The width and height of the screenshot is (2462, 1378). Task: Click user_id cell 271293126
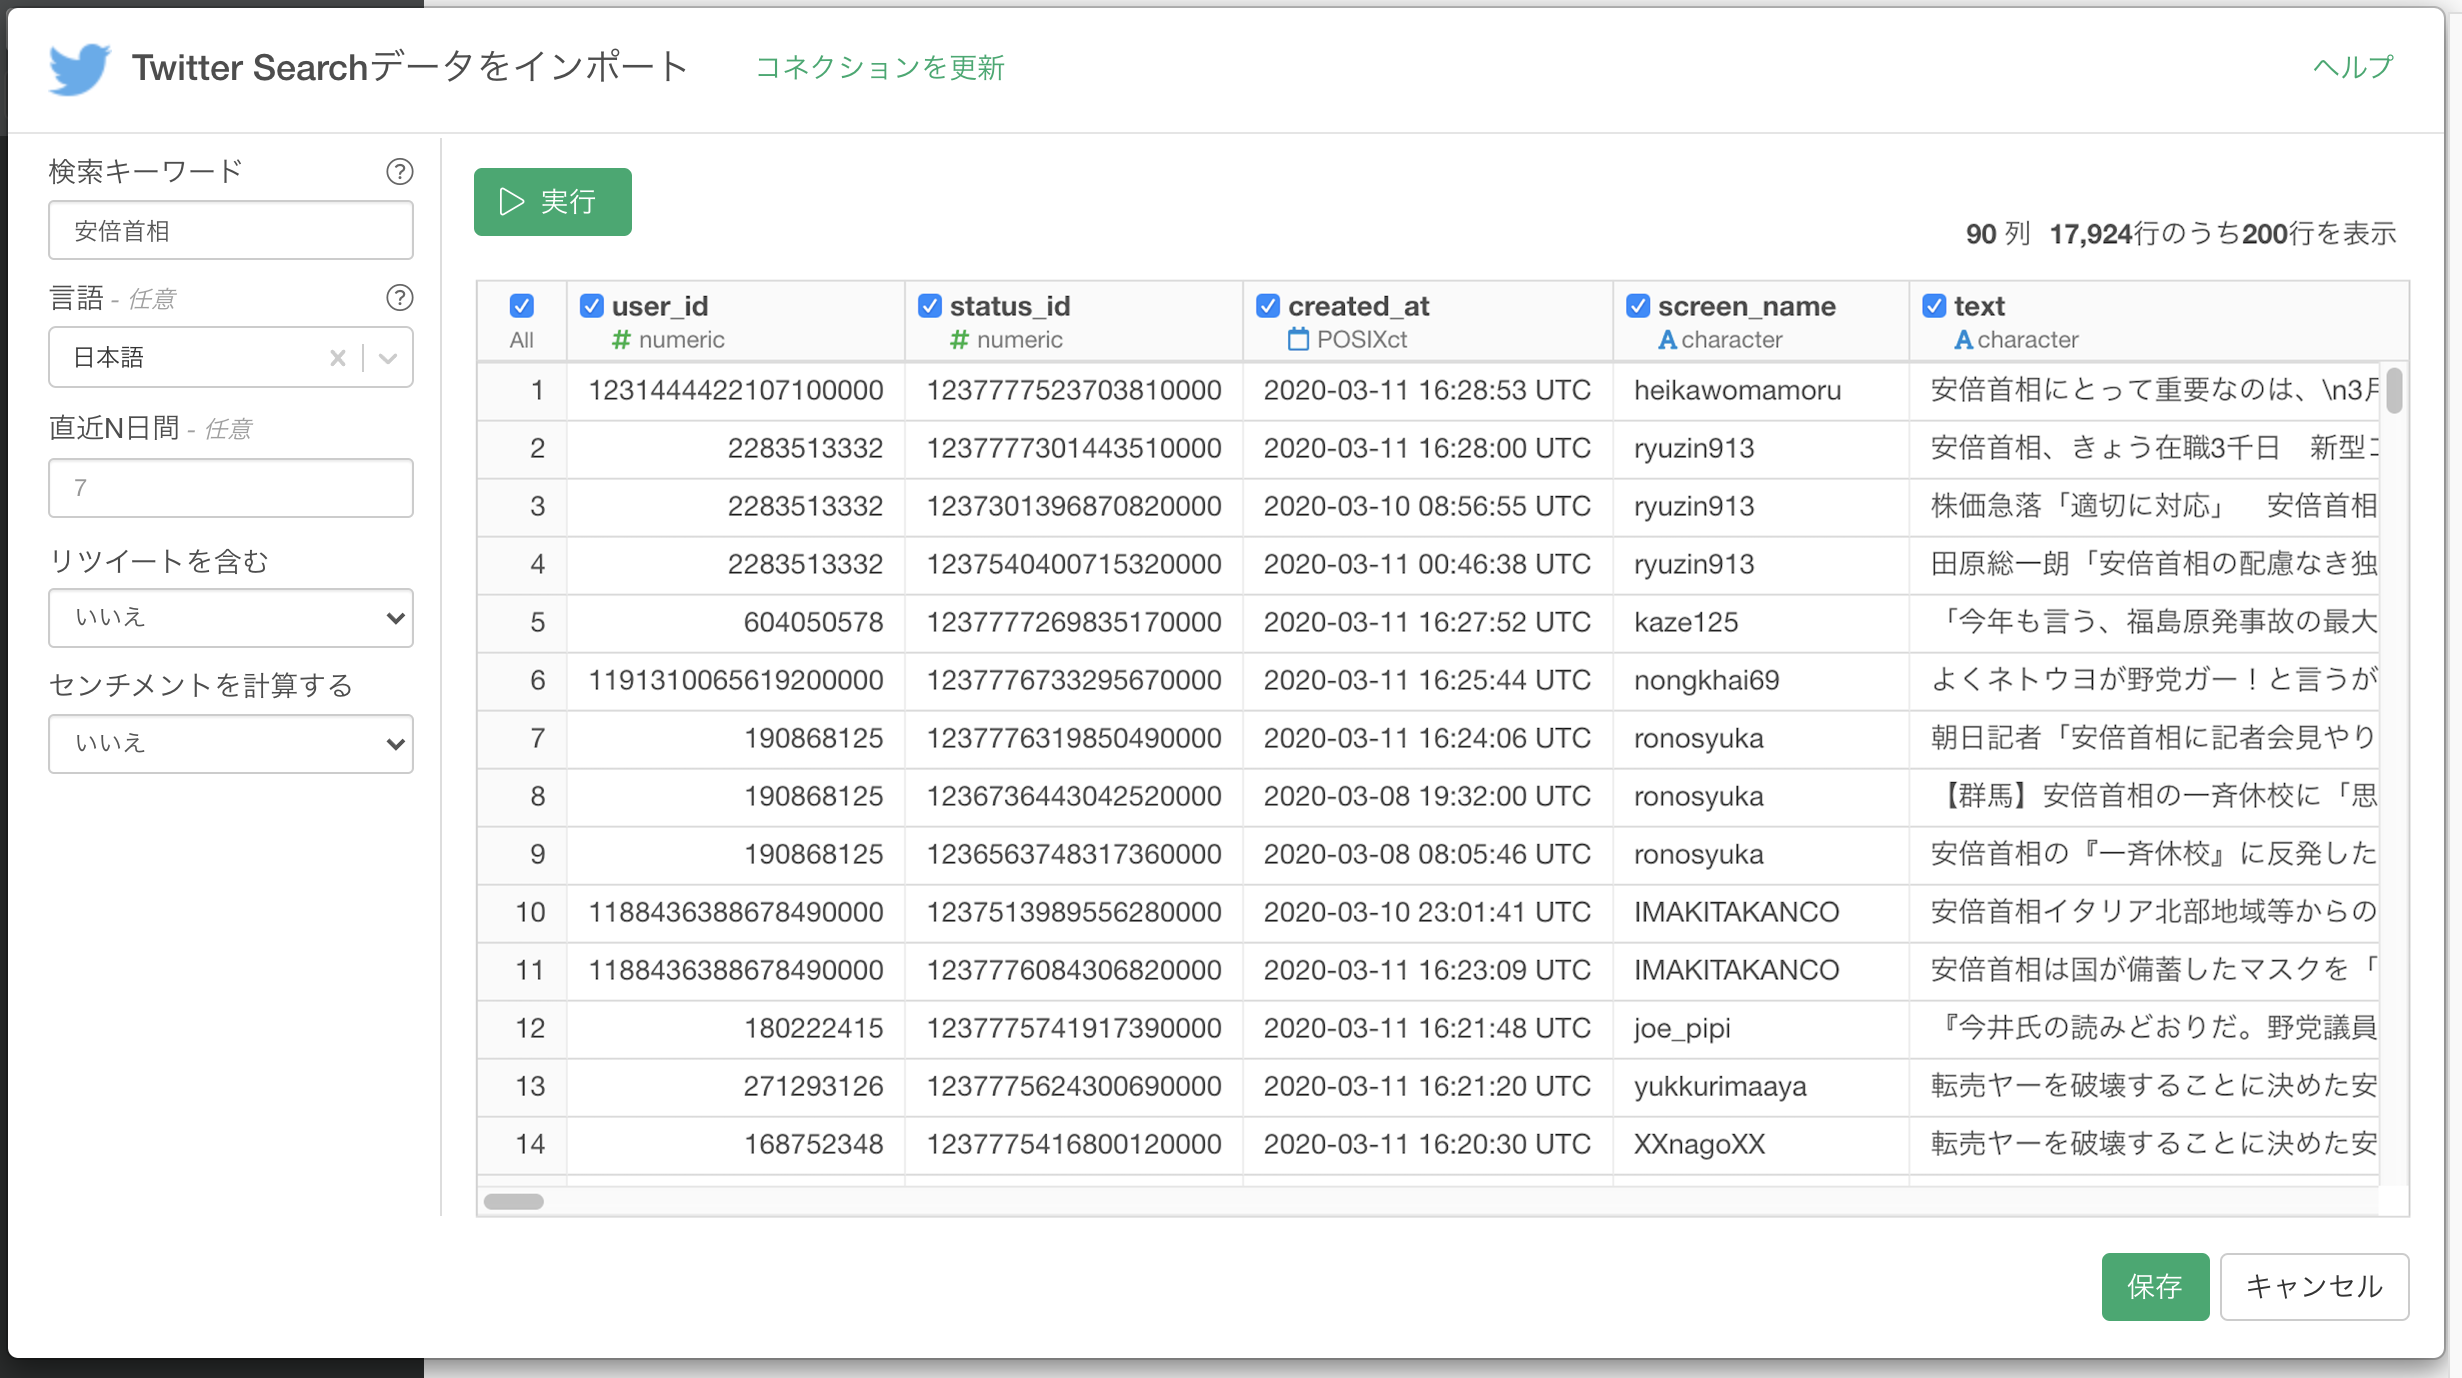pos(736,1087)
